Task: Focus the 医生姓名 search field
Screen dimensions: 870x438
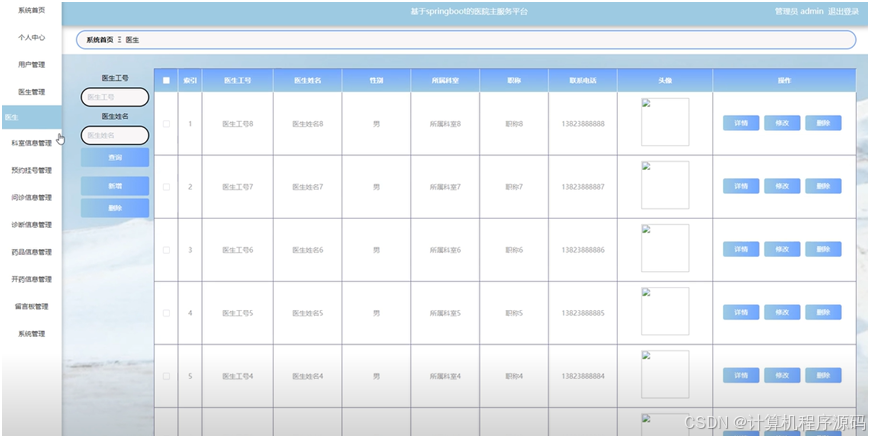Action: (115, 135)
